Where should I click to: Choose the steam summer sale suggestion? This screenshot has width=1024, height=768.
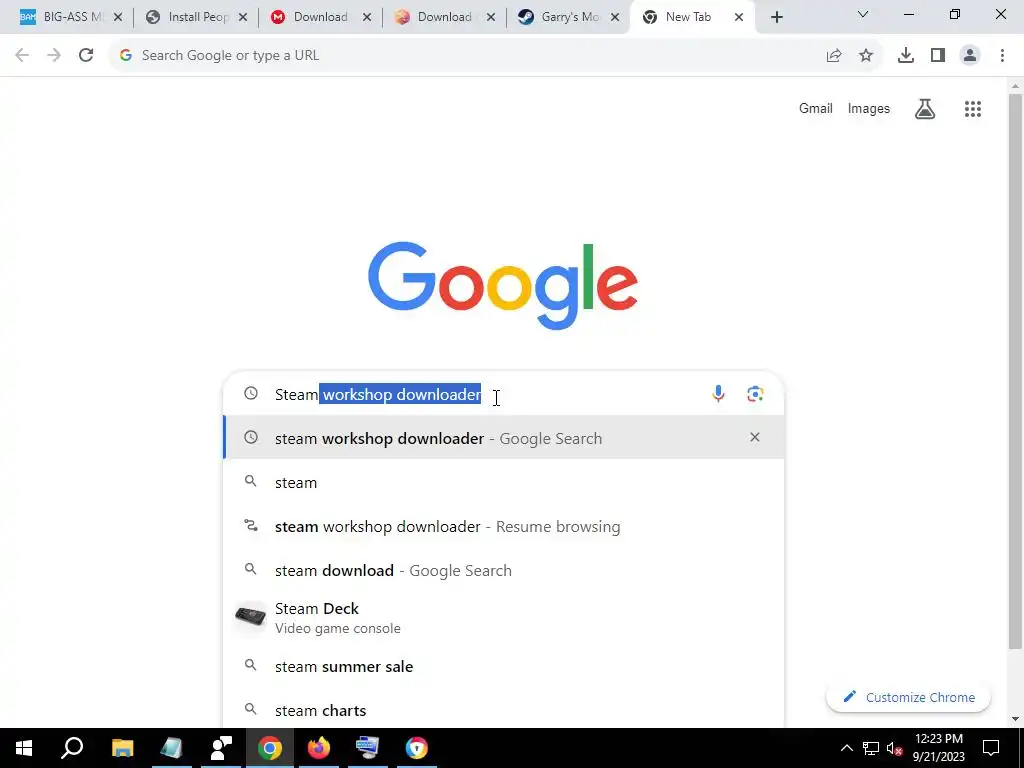point(504,666)
